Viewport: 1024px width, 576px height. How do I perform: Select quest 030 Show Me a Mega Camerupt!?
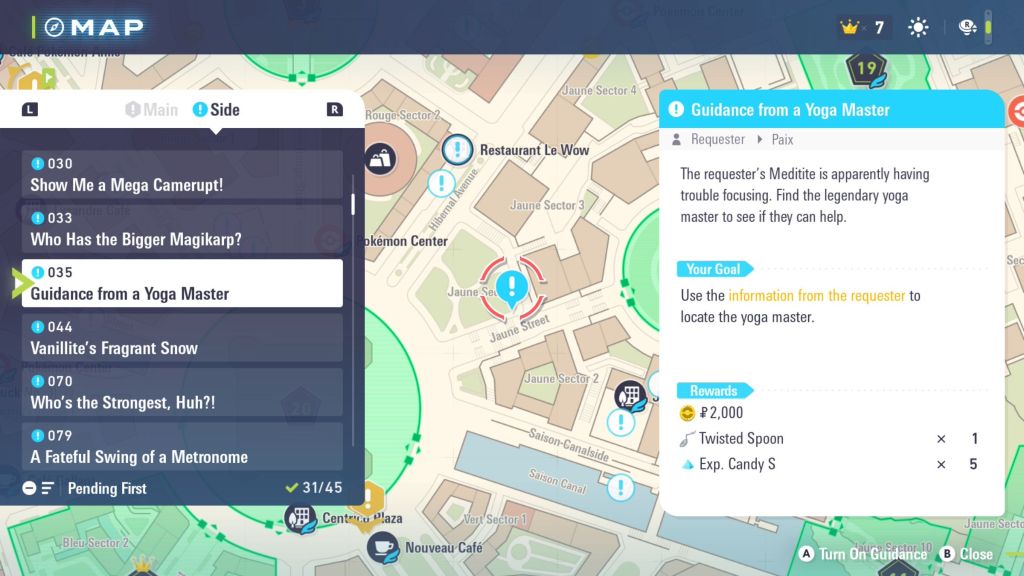point(183,175)
